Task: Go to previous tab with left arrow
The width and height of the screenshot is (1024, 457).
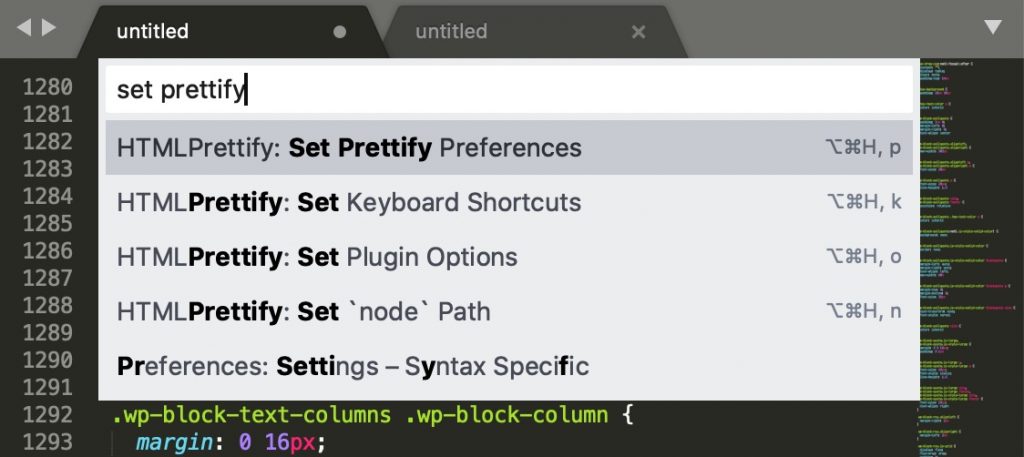Action: [24, 27]
